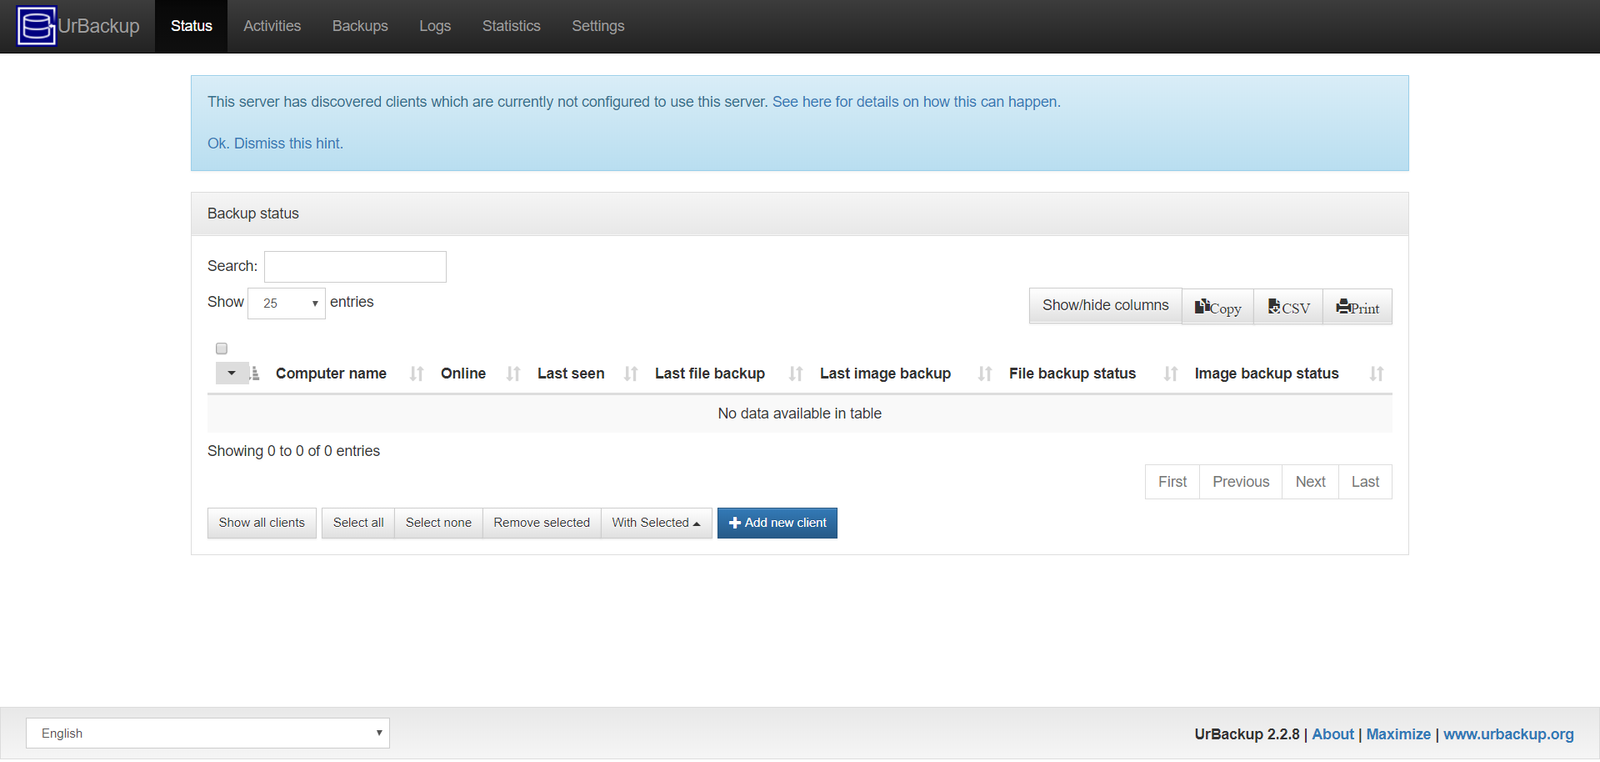
Task: Click sort arrows beside Last file backup
Action: pyautogui.click(x=796, y=374)
